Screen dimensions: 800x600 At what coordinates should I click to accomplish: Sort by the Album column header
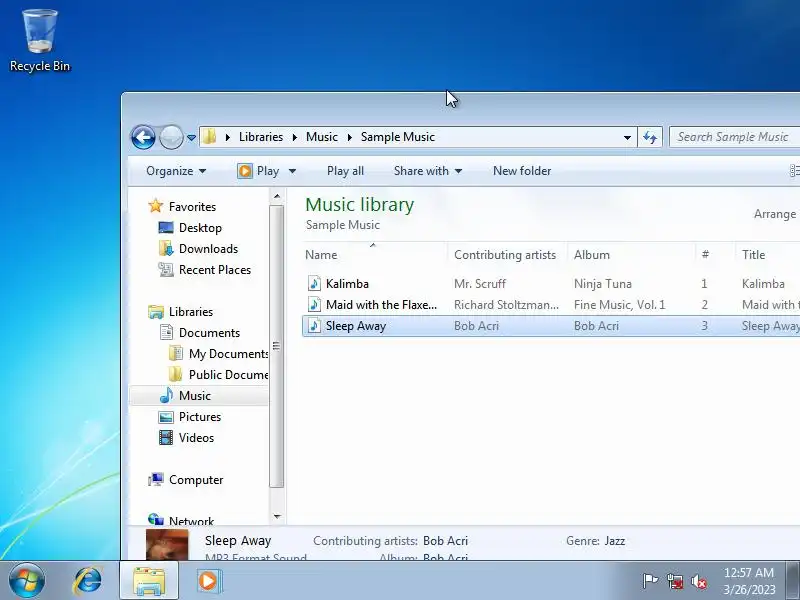pos(631,255)
